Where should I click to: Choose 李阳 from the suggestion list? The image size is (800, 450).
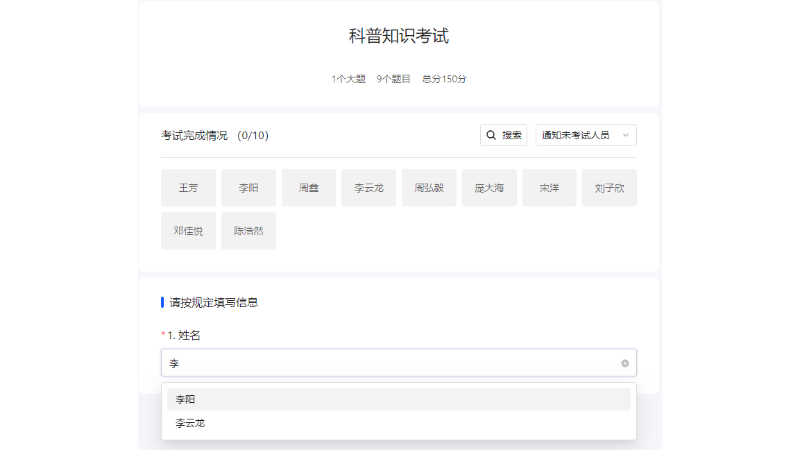pyautogui.click(x=398, y=399)
